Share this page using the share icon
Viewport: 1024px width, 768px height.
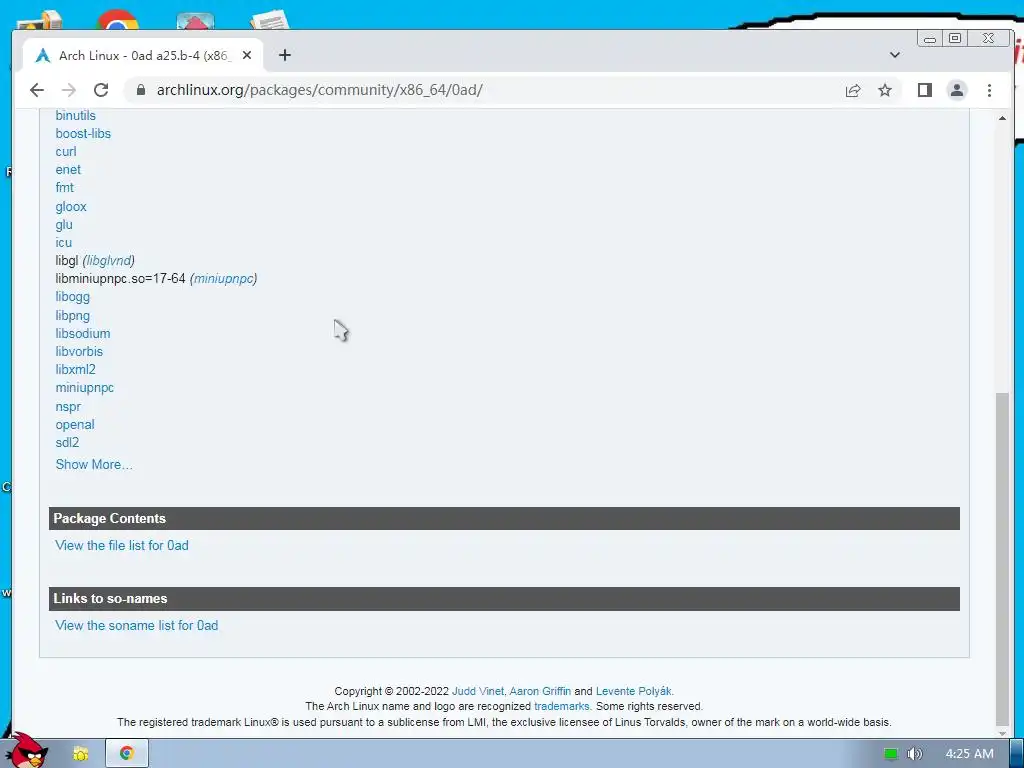pyautogui.click(x=853, y=90)
